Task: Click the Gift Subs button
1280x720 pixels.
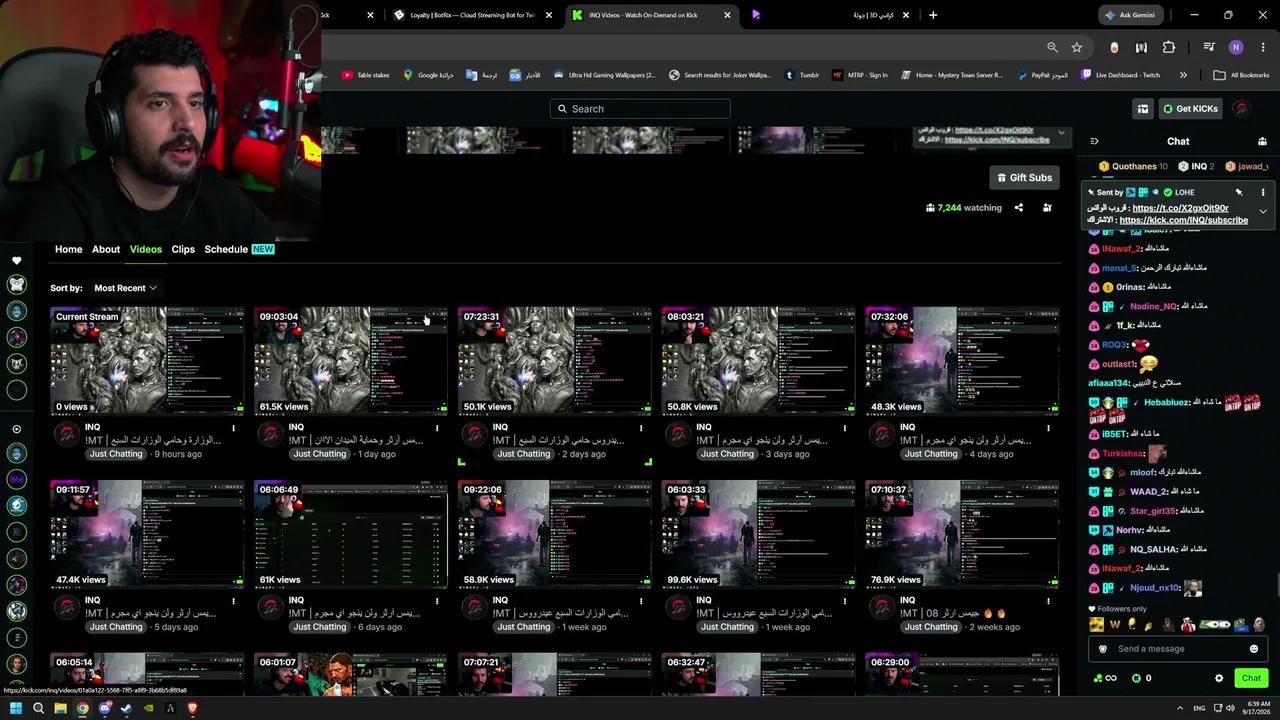Action: click(x=1025, y=178)
